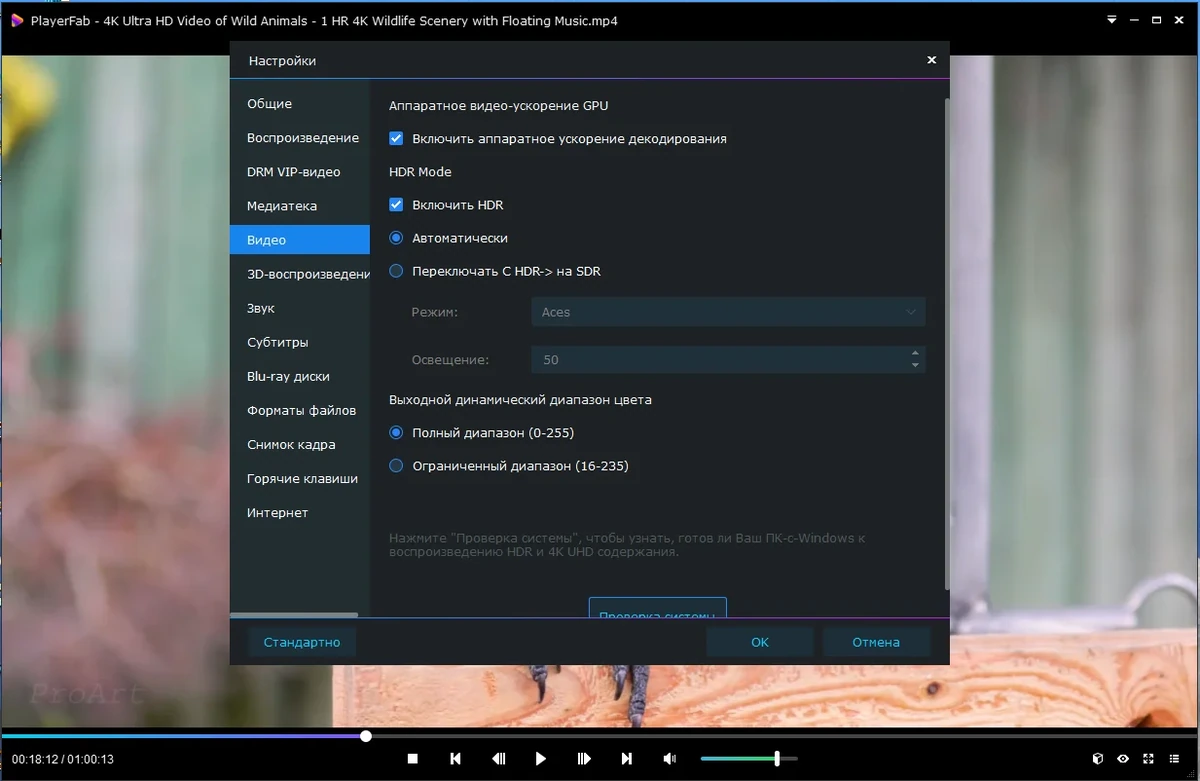Viewport: 1200px width, 781px height.
Task: Decrease the Освещение value
Action: [915, 365]
